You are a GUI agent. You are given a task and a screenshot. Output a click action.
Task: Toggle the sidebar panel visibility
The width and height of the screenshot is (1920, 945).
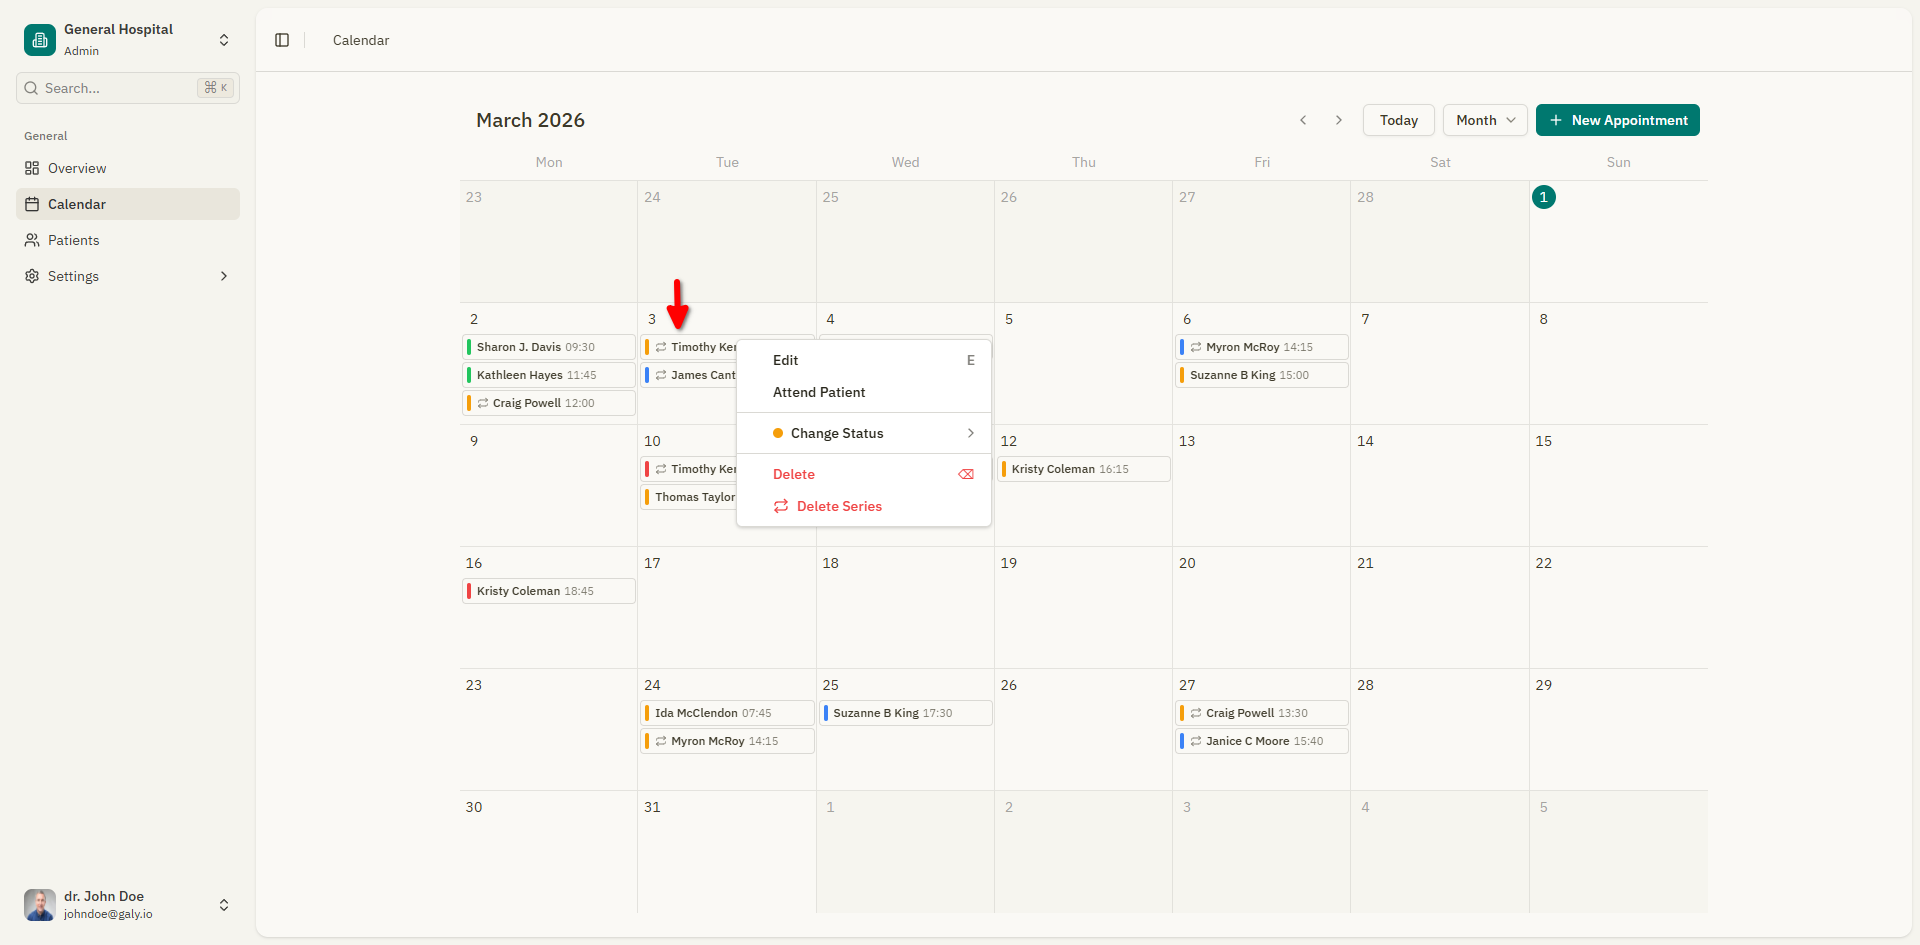coord(281,40)
